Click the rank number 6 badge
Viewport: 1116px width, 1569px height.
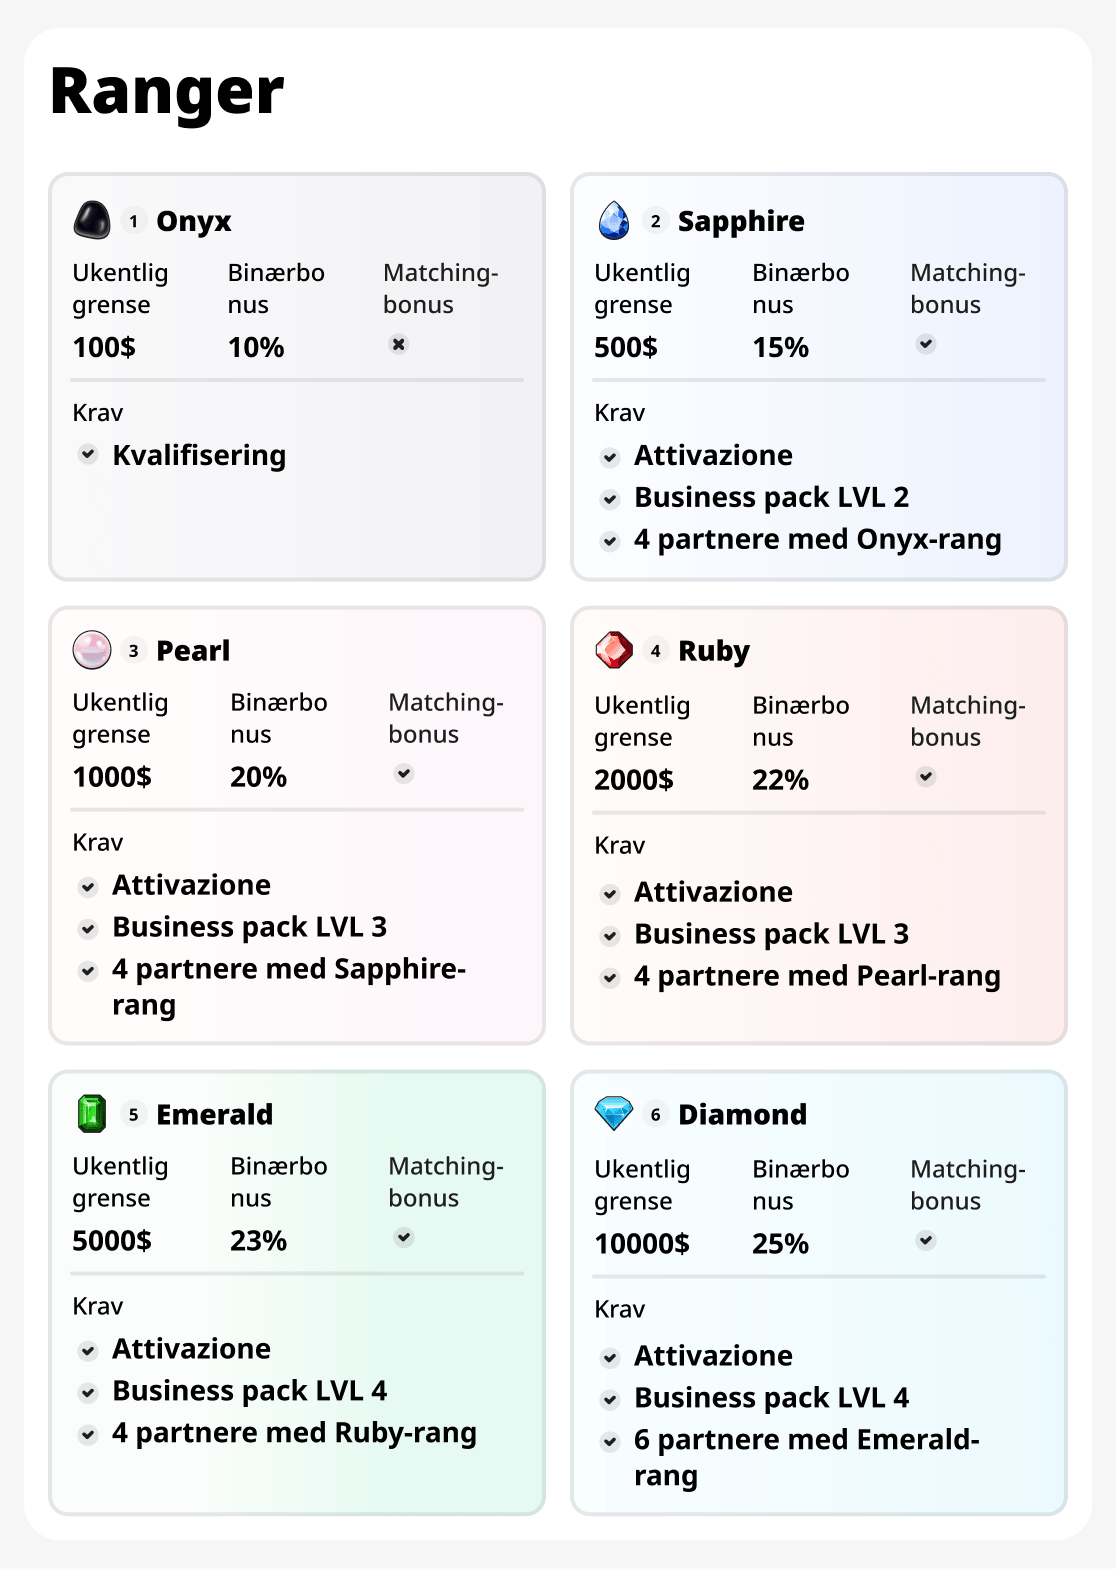point(655,1114)
